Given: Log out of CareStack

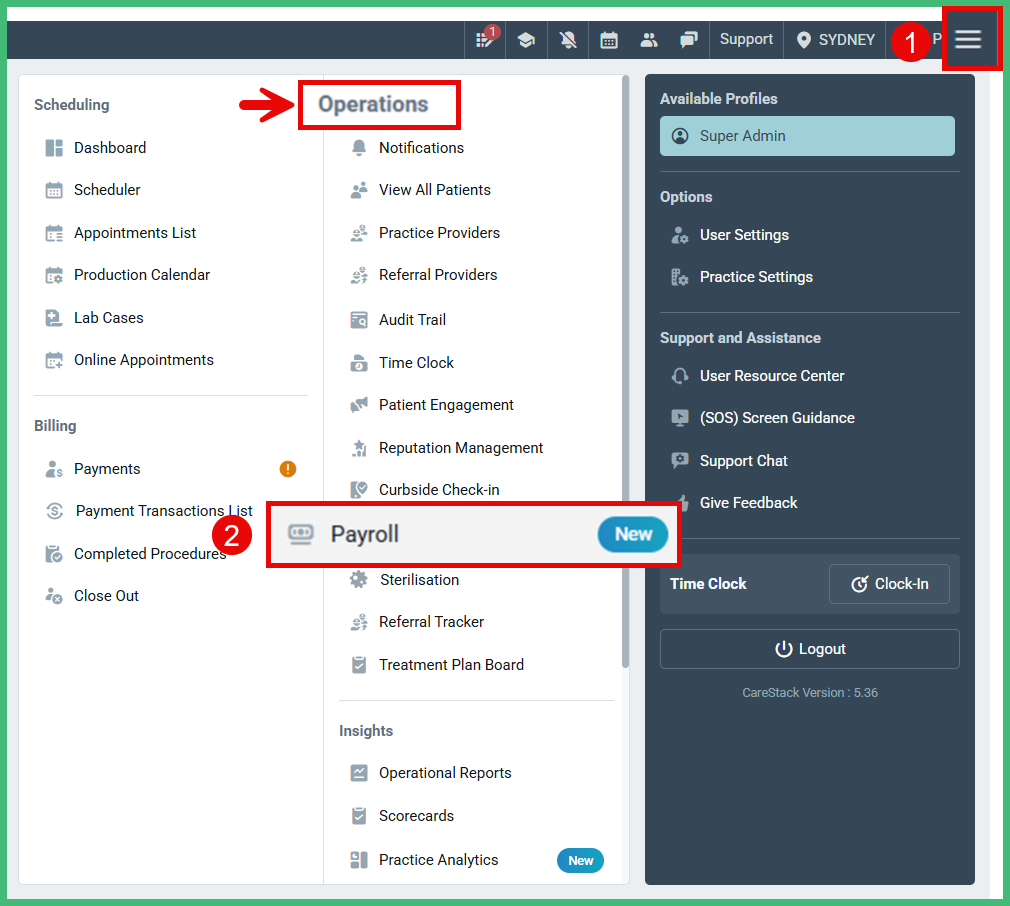Looking at the screenshot, I should click(809, 649).
